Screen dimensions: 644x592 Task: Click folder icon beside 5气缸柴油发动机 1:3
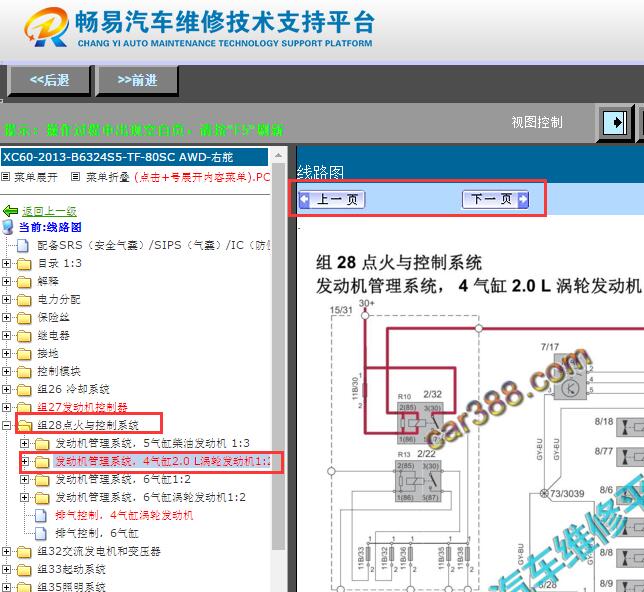click(42, 443)
